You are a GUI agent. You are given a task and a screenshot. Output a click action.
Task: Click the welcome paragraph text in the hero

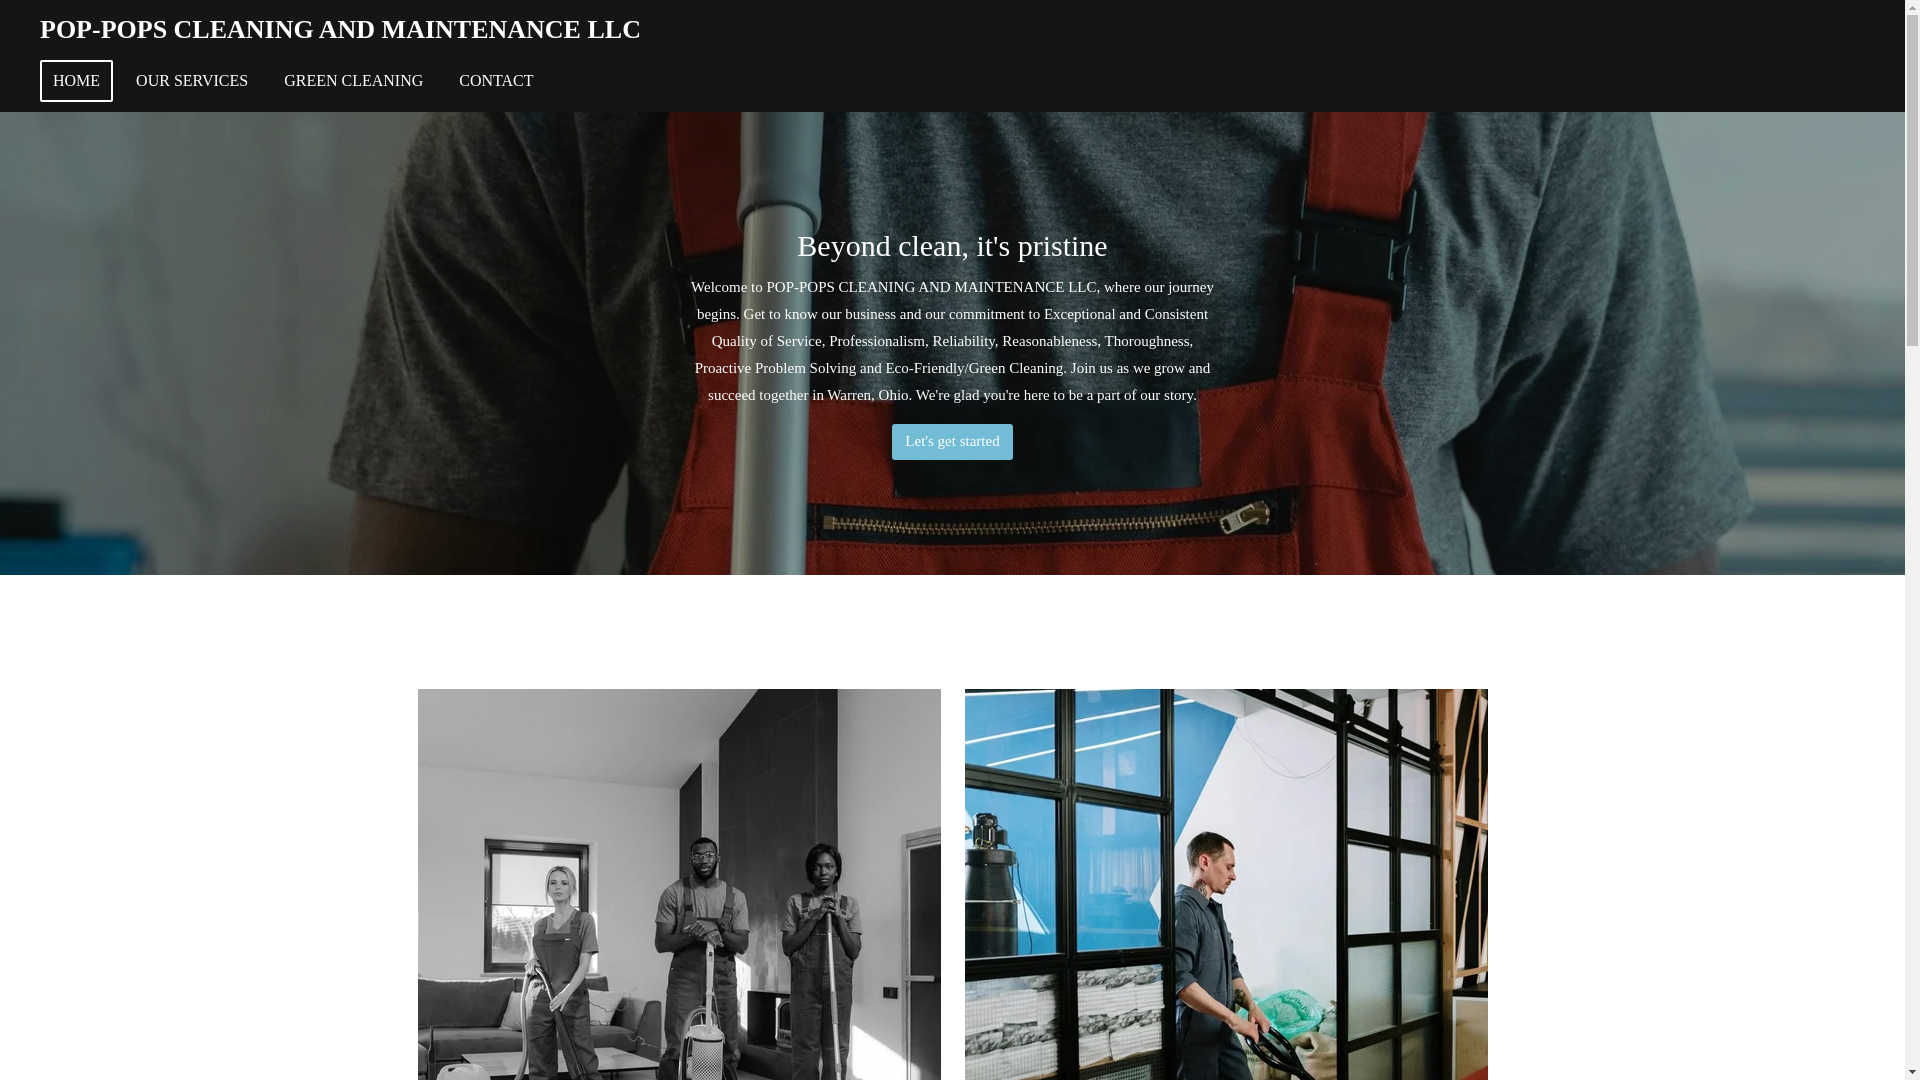pos(952,341)
